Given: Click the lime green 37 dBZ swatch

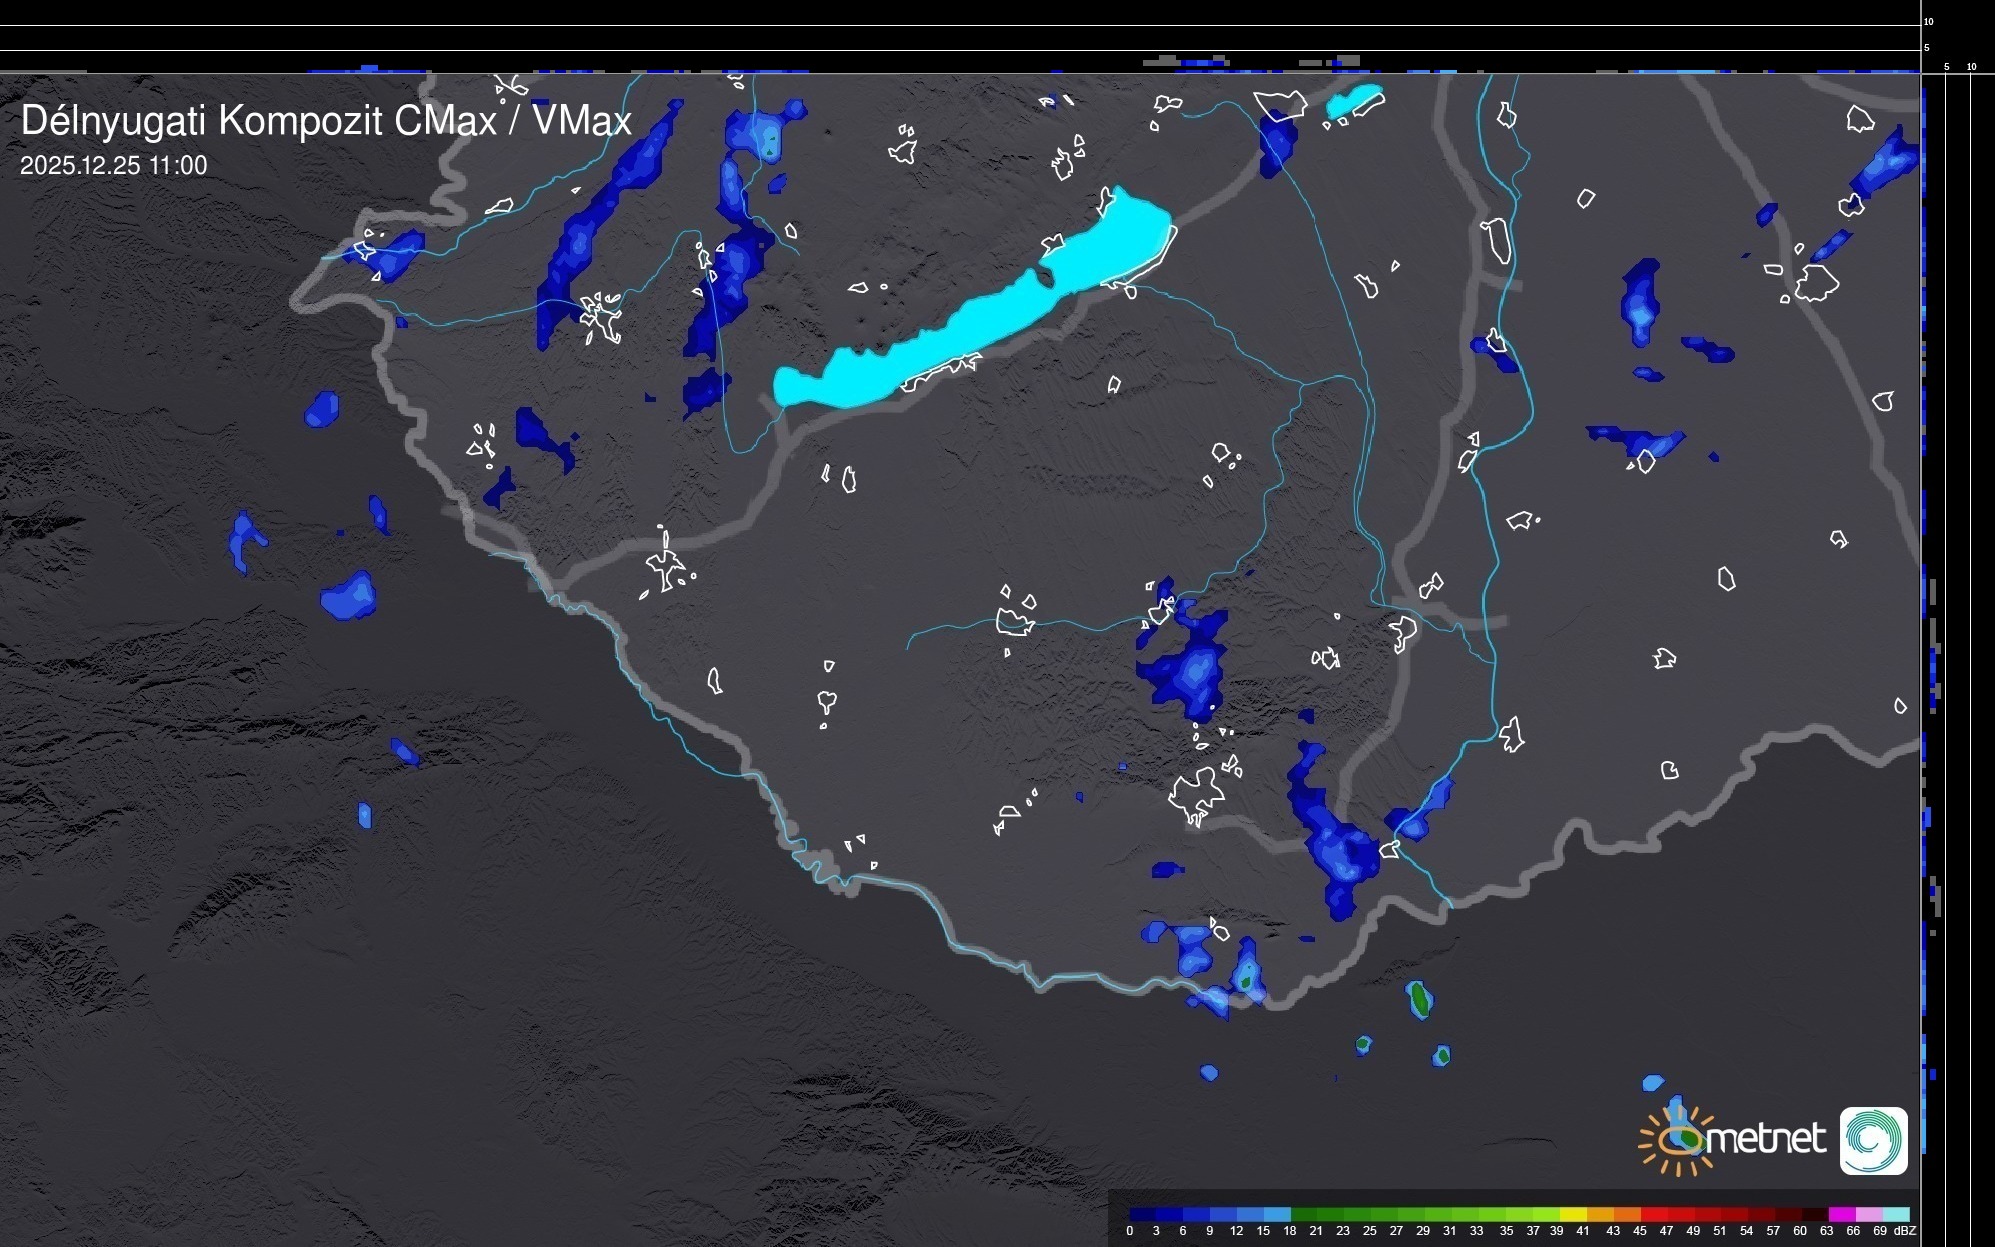Looking at the screenshot, I should pyautogui.click(x=1546, y=1214).
